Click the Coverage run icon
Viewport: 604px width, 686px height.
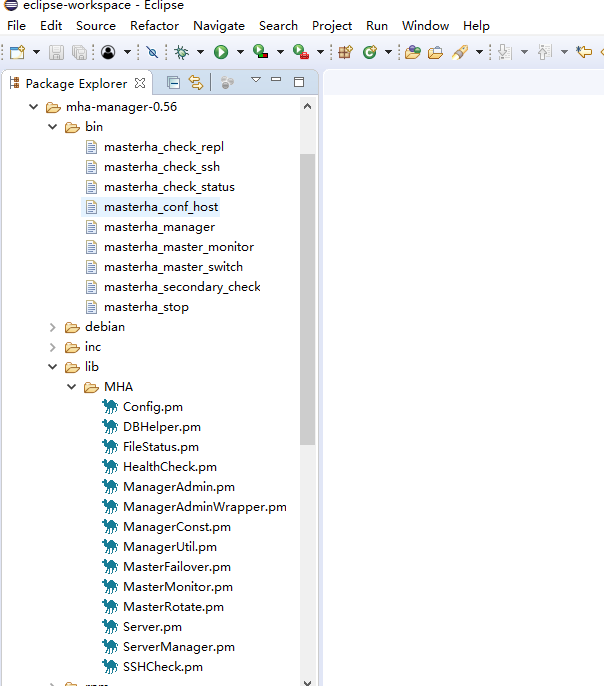point(261,52)
